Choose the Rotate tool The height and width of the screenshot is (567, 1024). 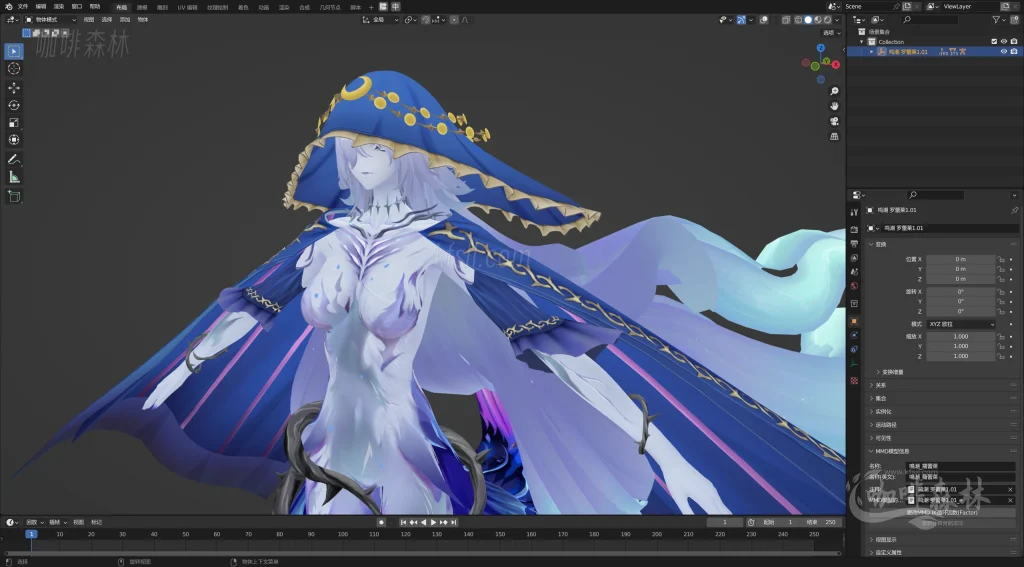point(14,105)
